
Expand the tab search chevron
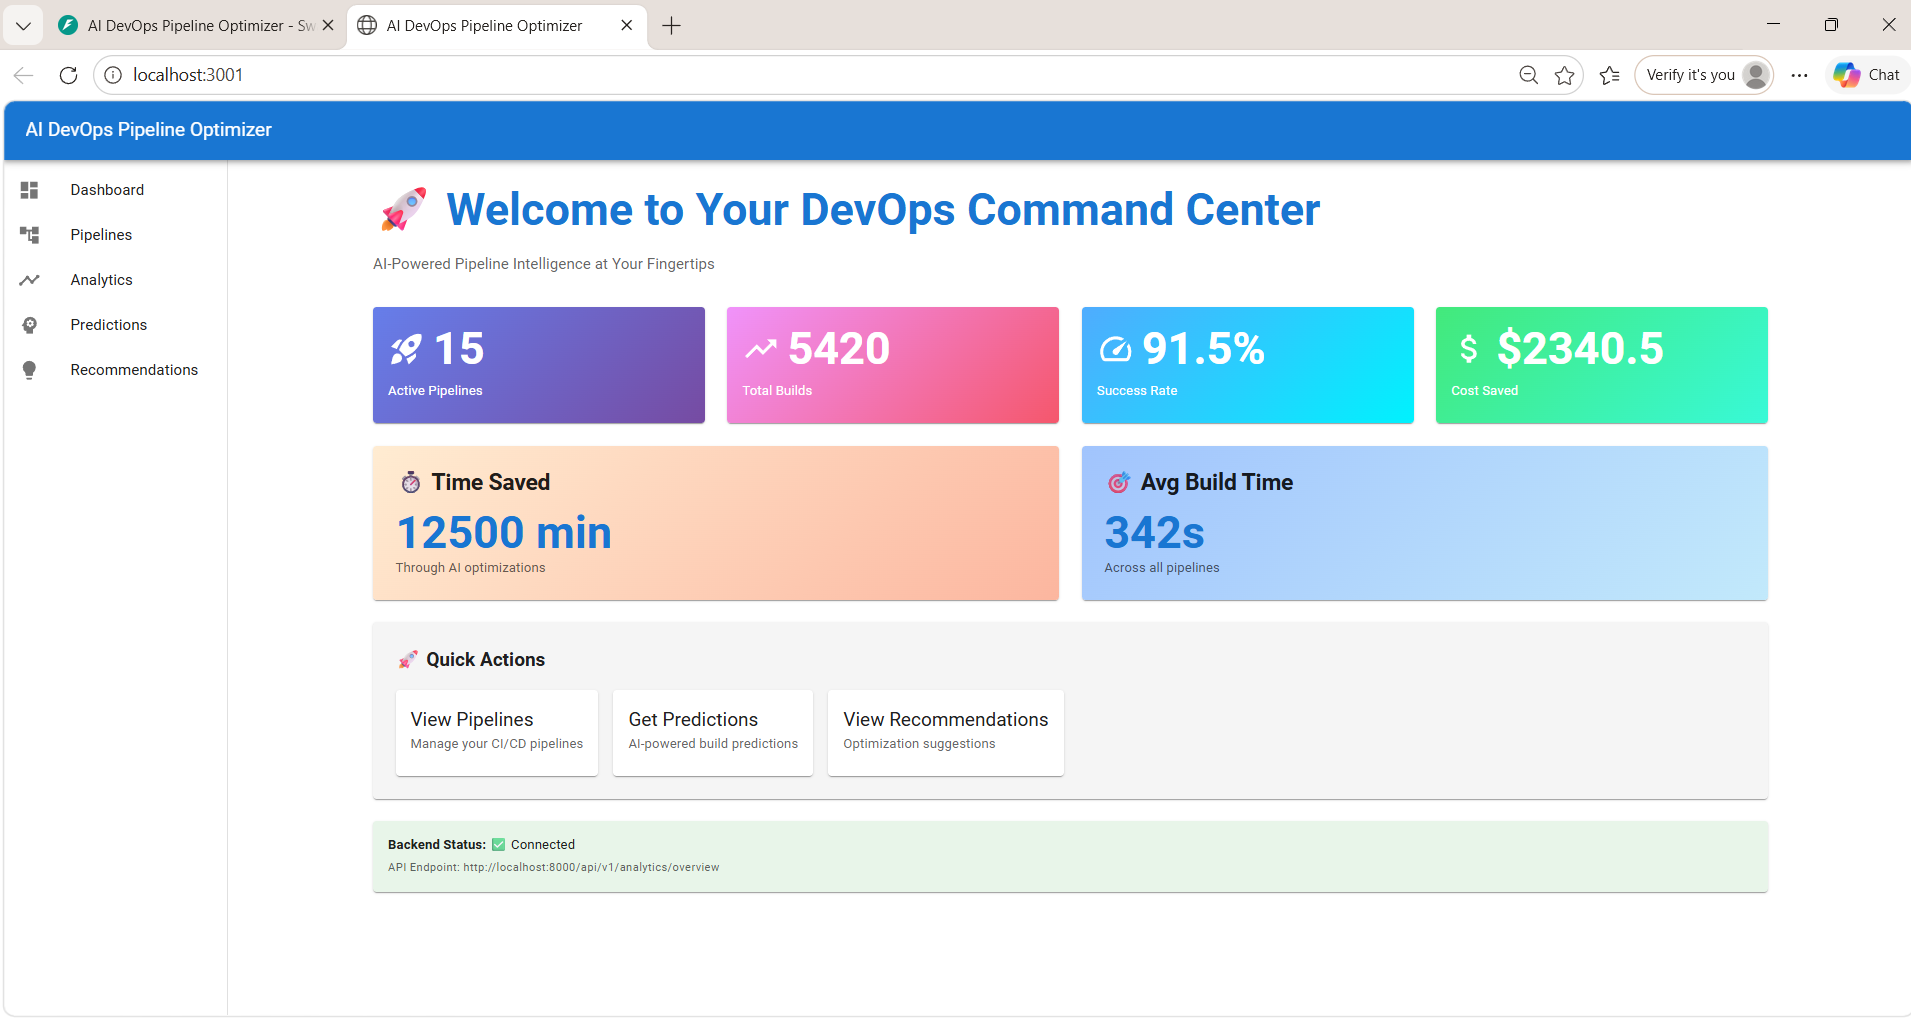(x=23, y=25)
